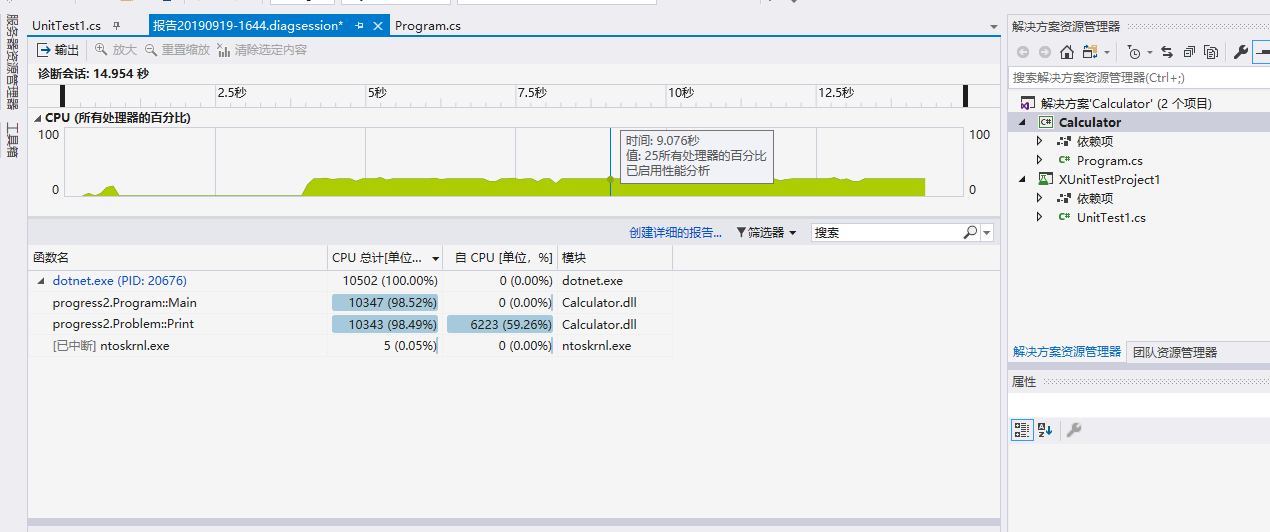Click Solution Explorer back arrow
Viewport: 1270px width, 532px height.
click(1023, 52)
